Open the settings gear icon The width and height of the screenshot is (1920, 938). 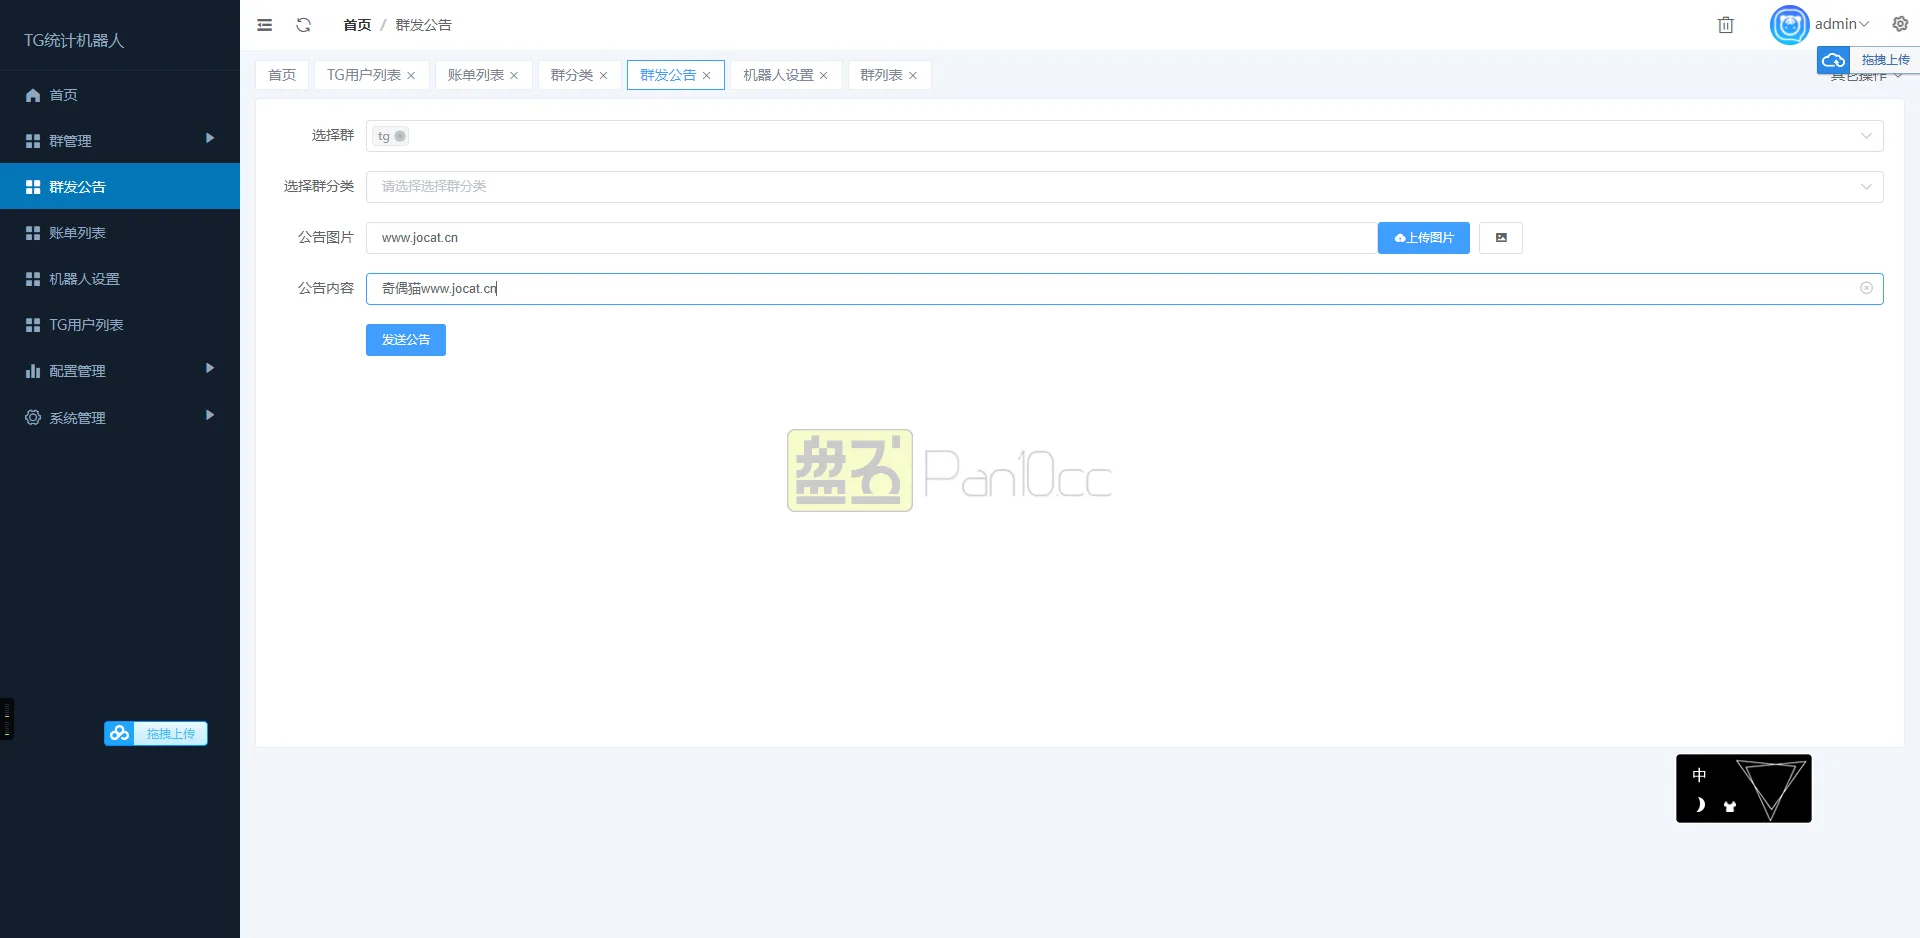[1900, 24]
